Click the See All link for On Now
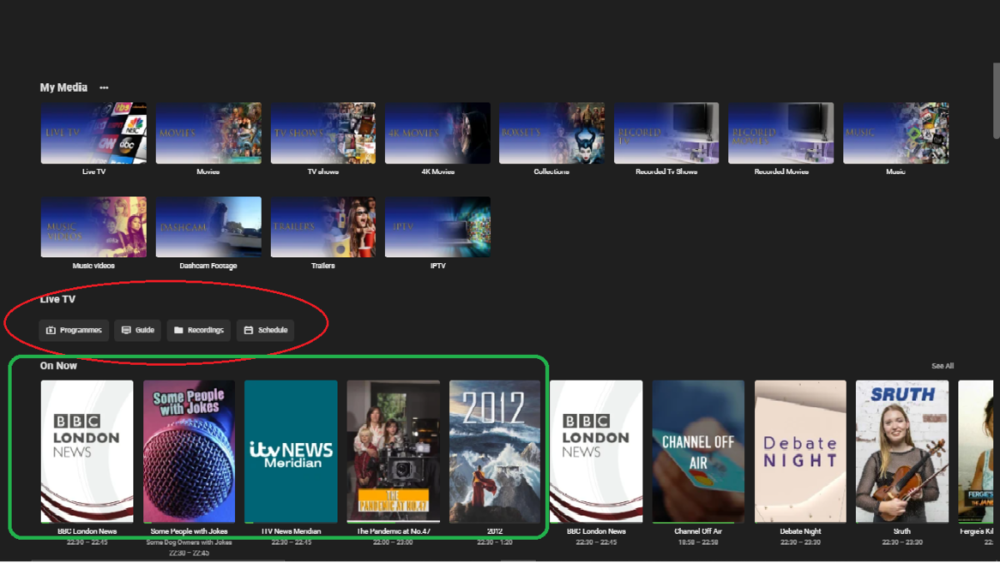This screenshot has width=1000, height=563. coord(942,366)
